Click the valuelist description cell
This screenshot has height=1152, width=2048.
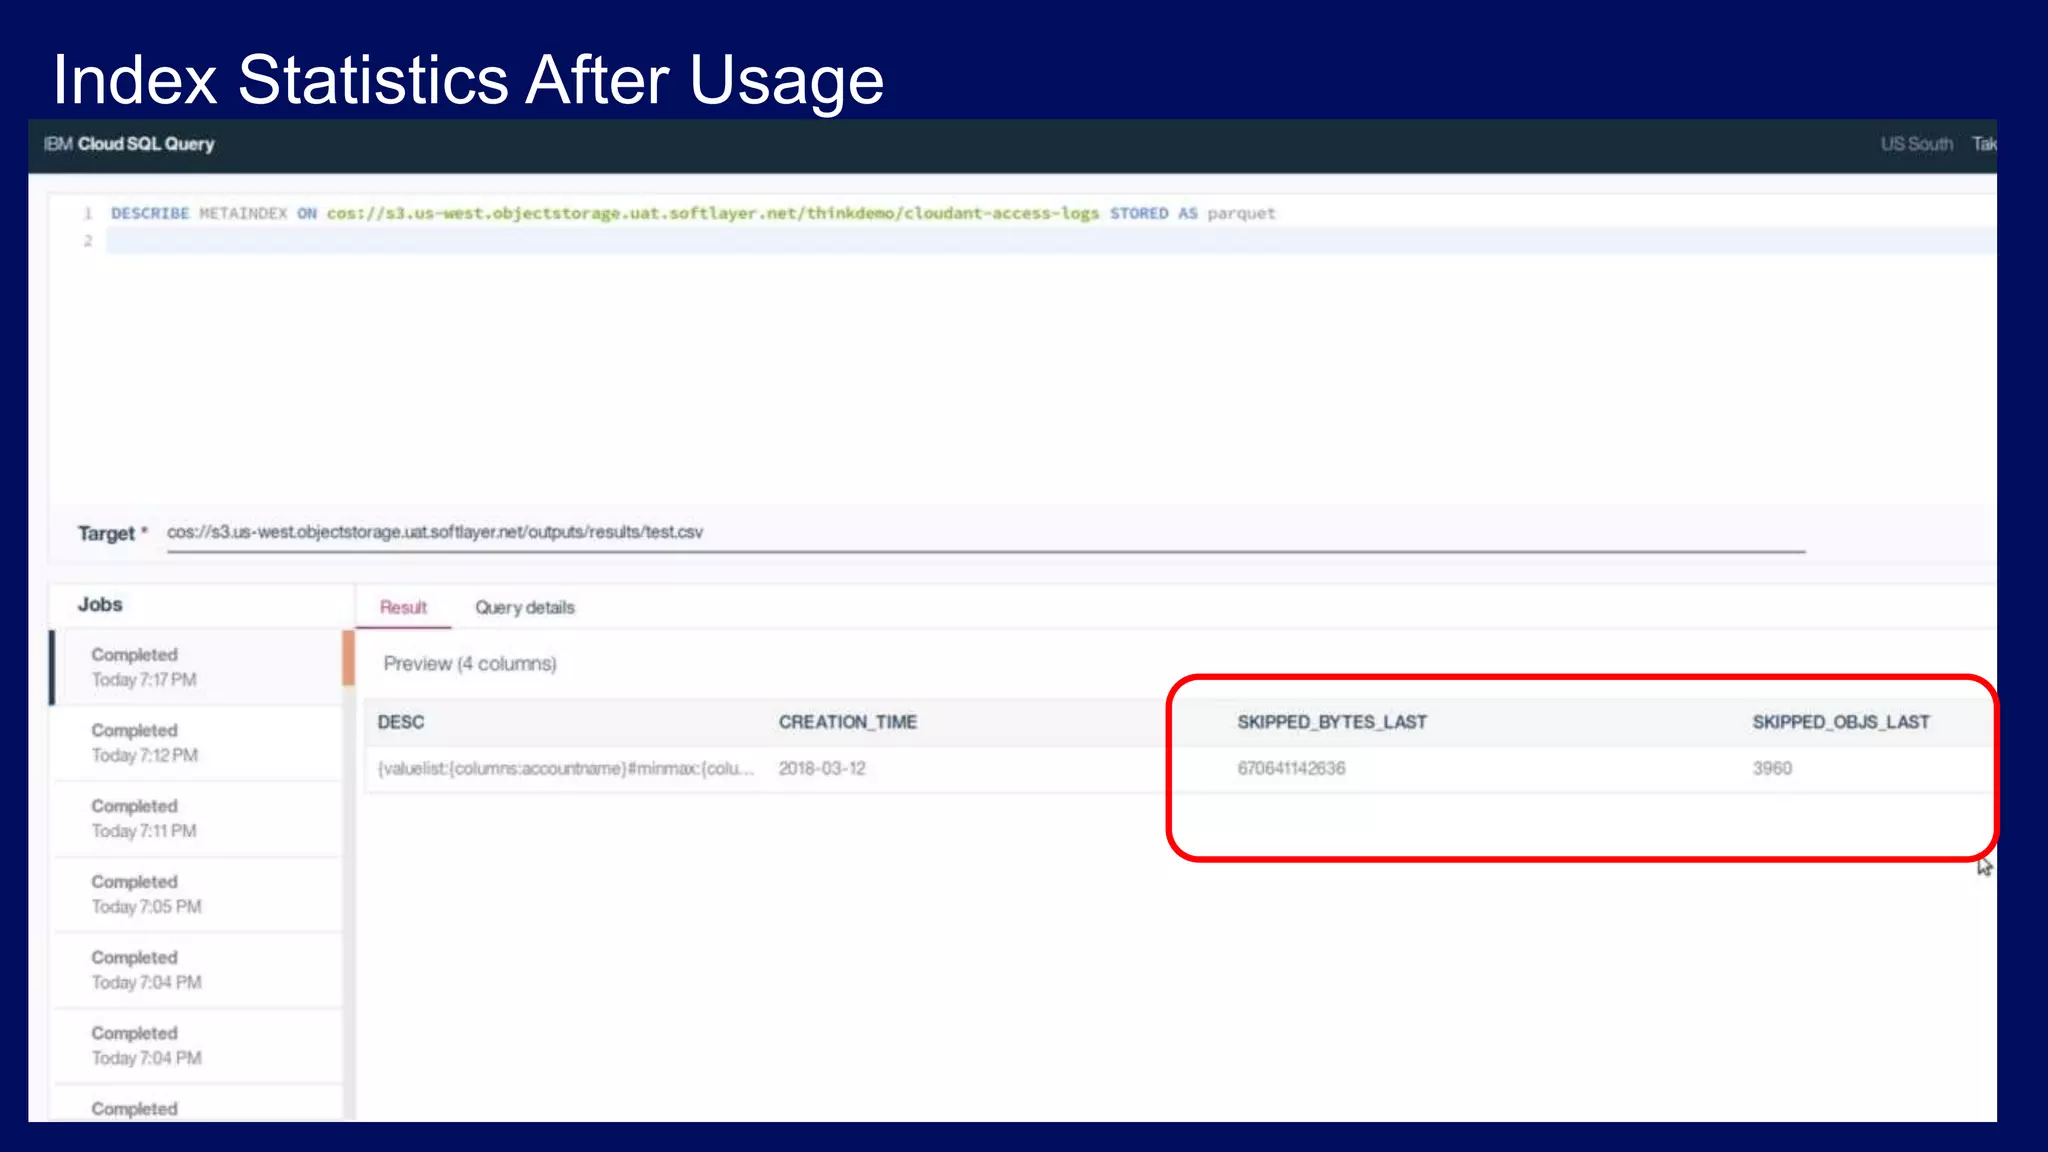566,768
